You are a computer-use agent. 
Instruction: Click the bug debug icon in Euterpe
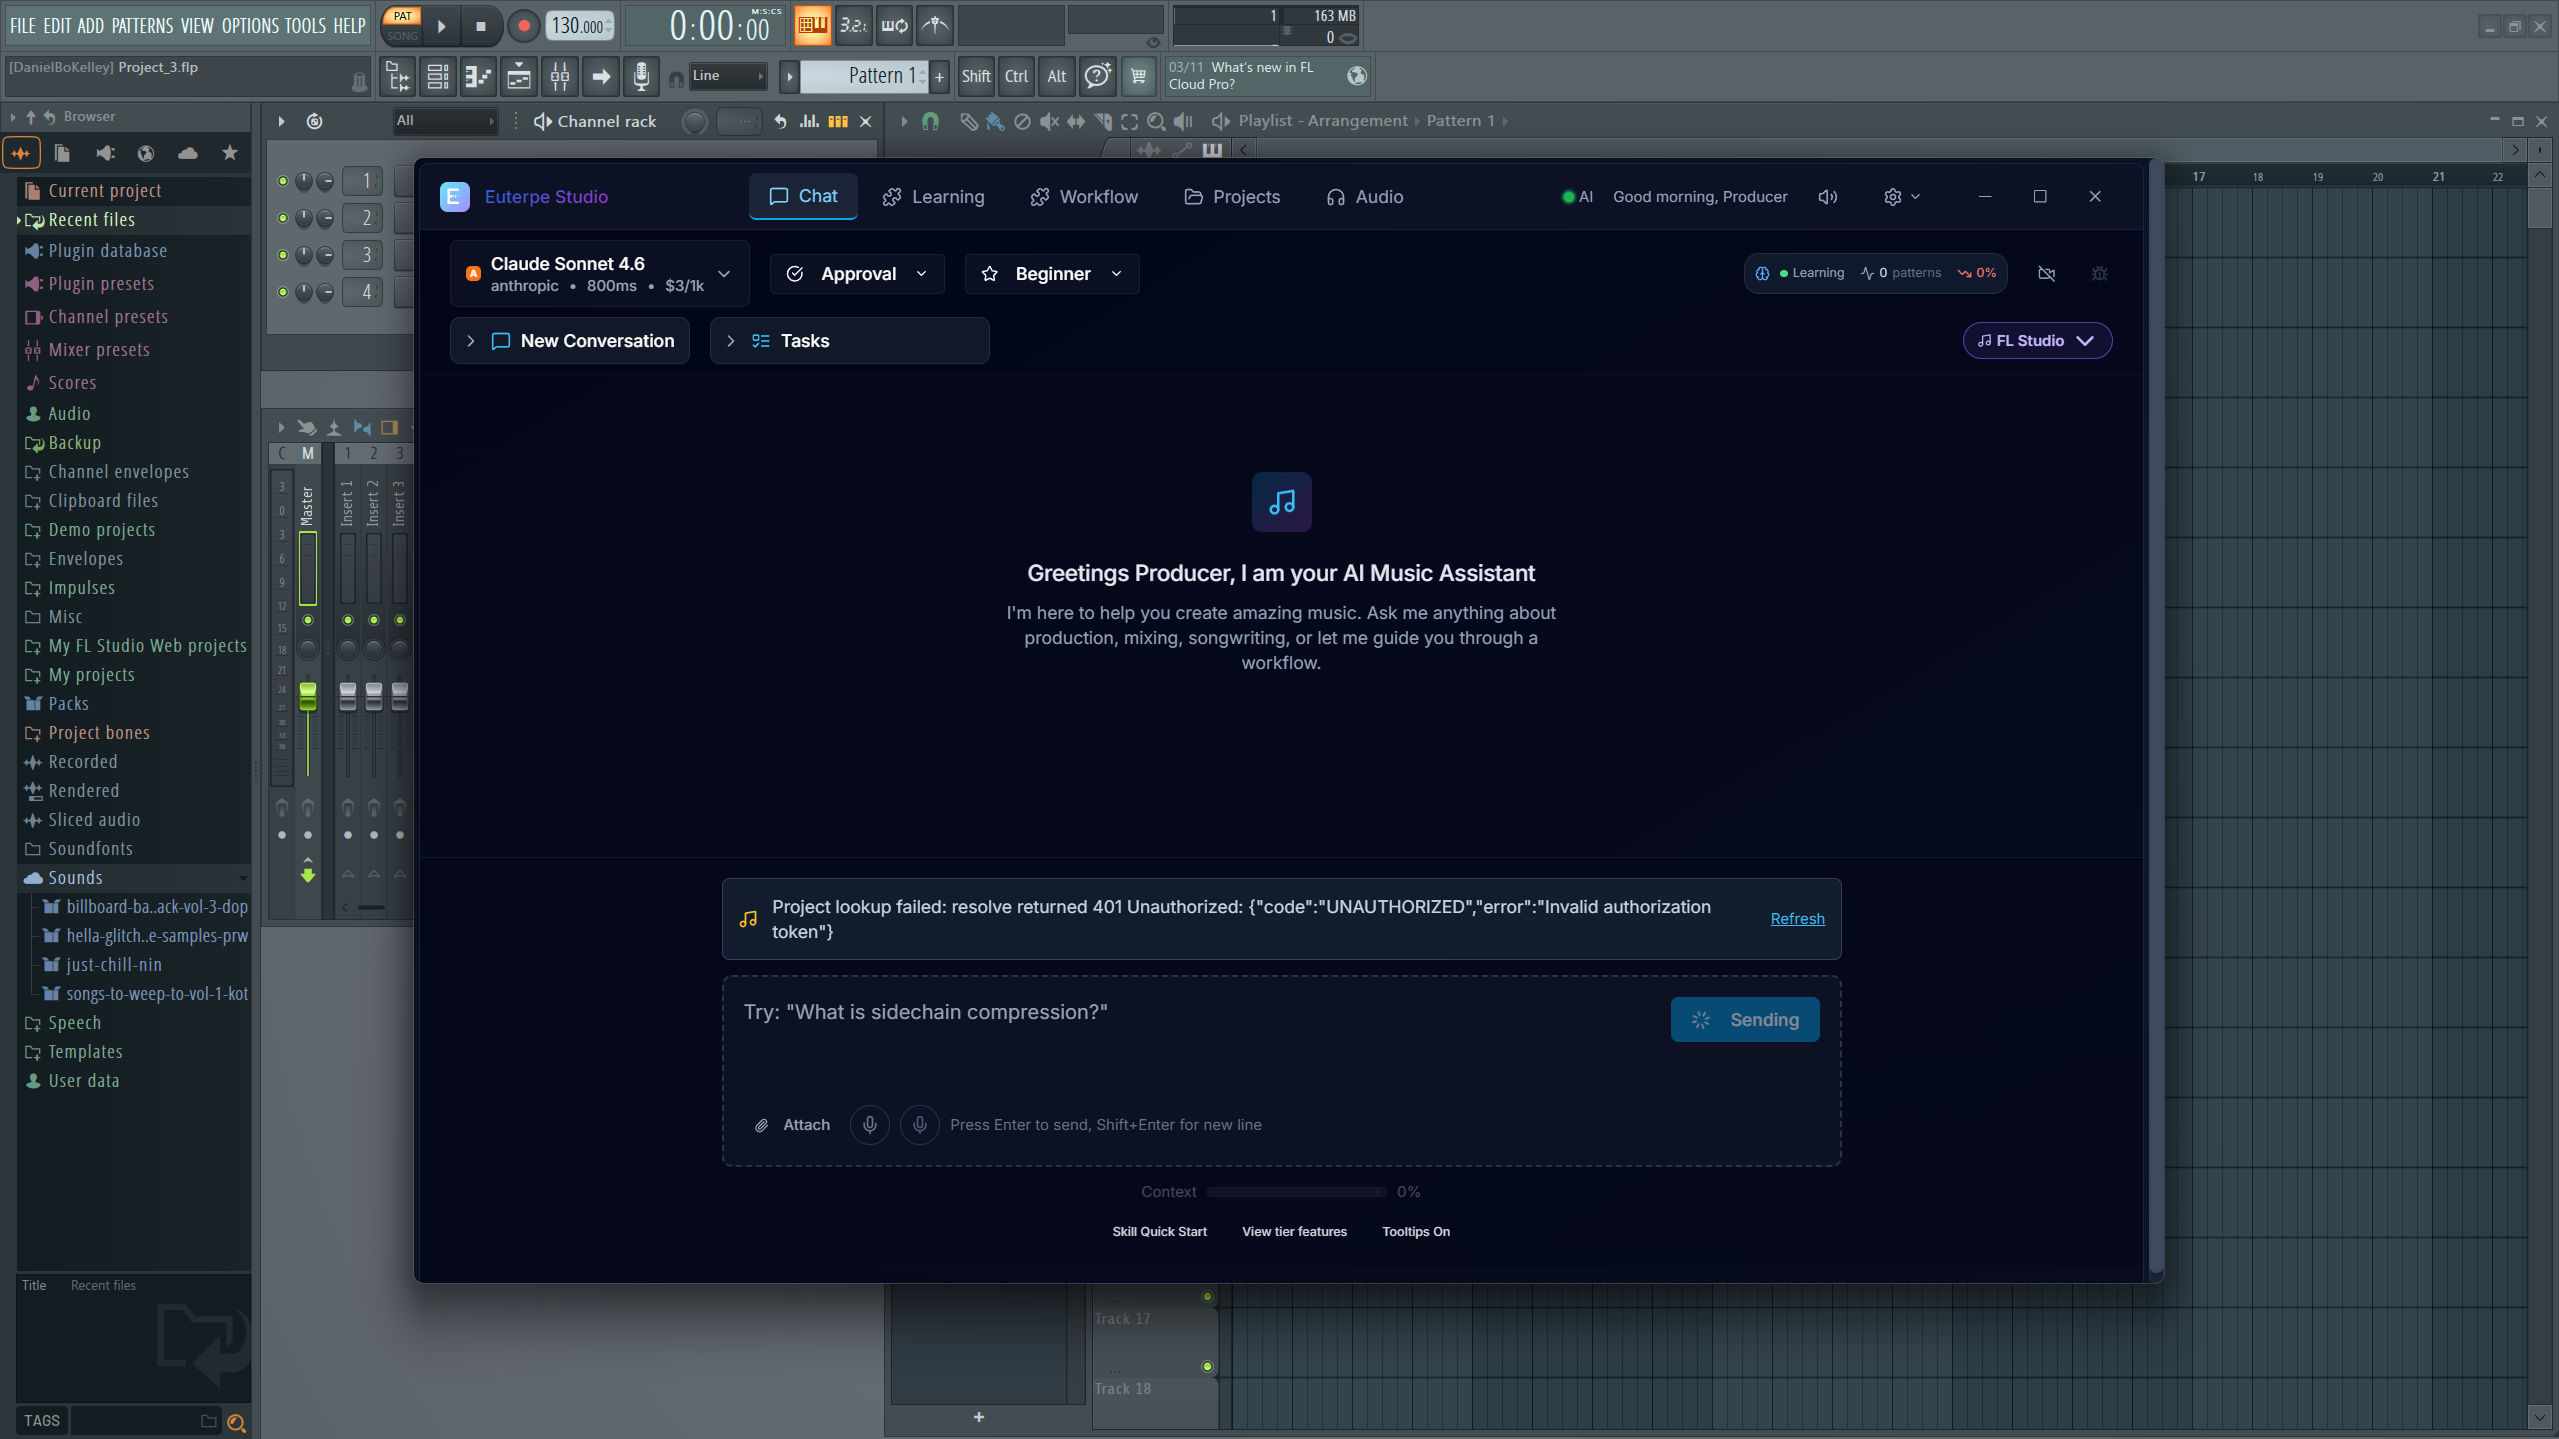[2099, 274]
